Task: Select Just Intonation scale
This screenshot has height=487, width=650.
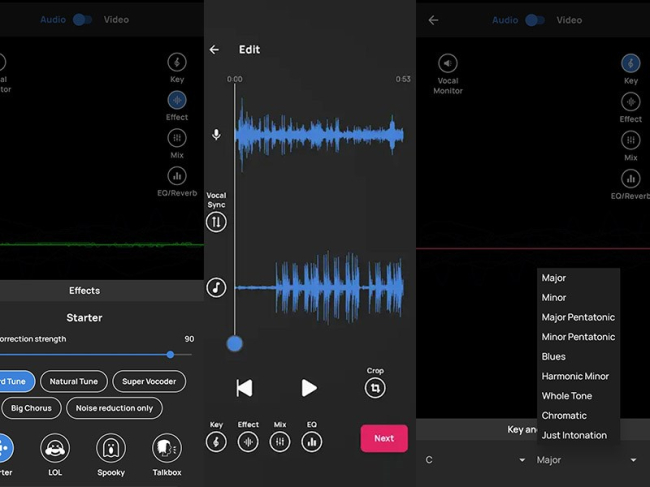Action: click(578, 435)
